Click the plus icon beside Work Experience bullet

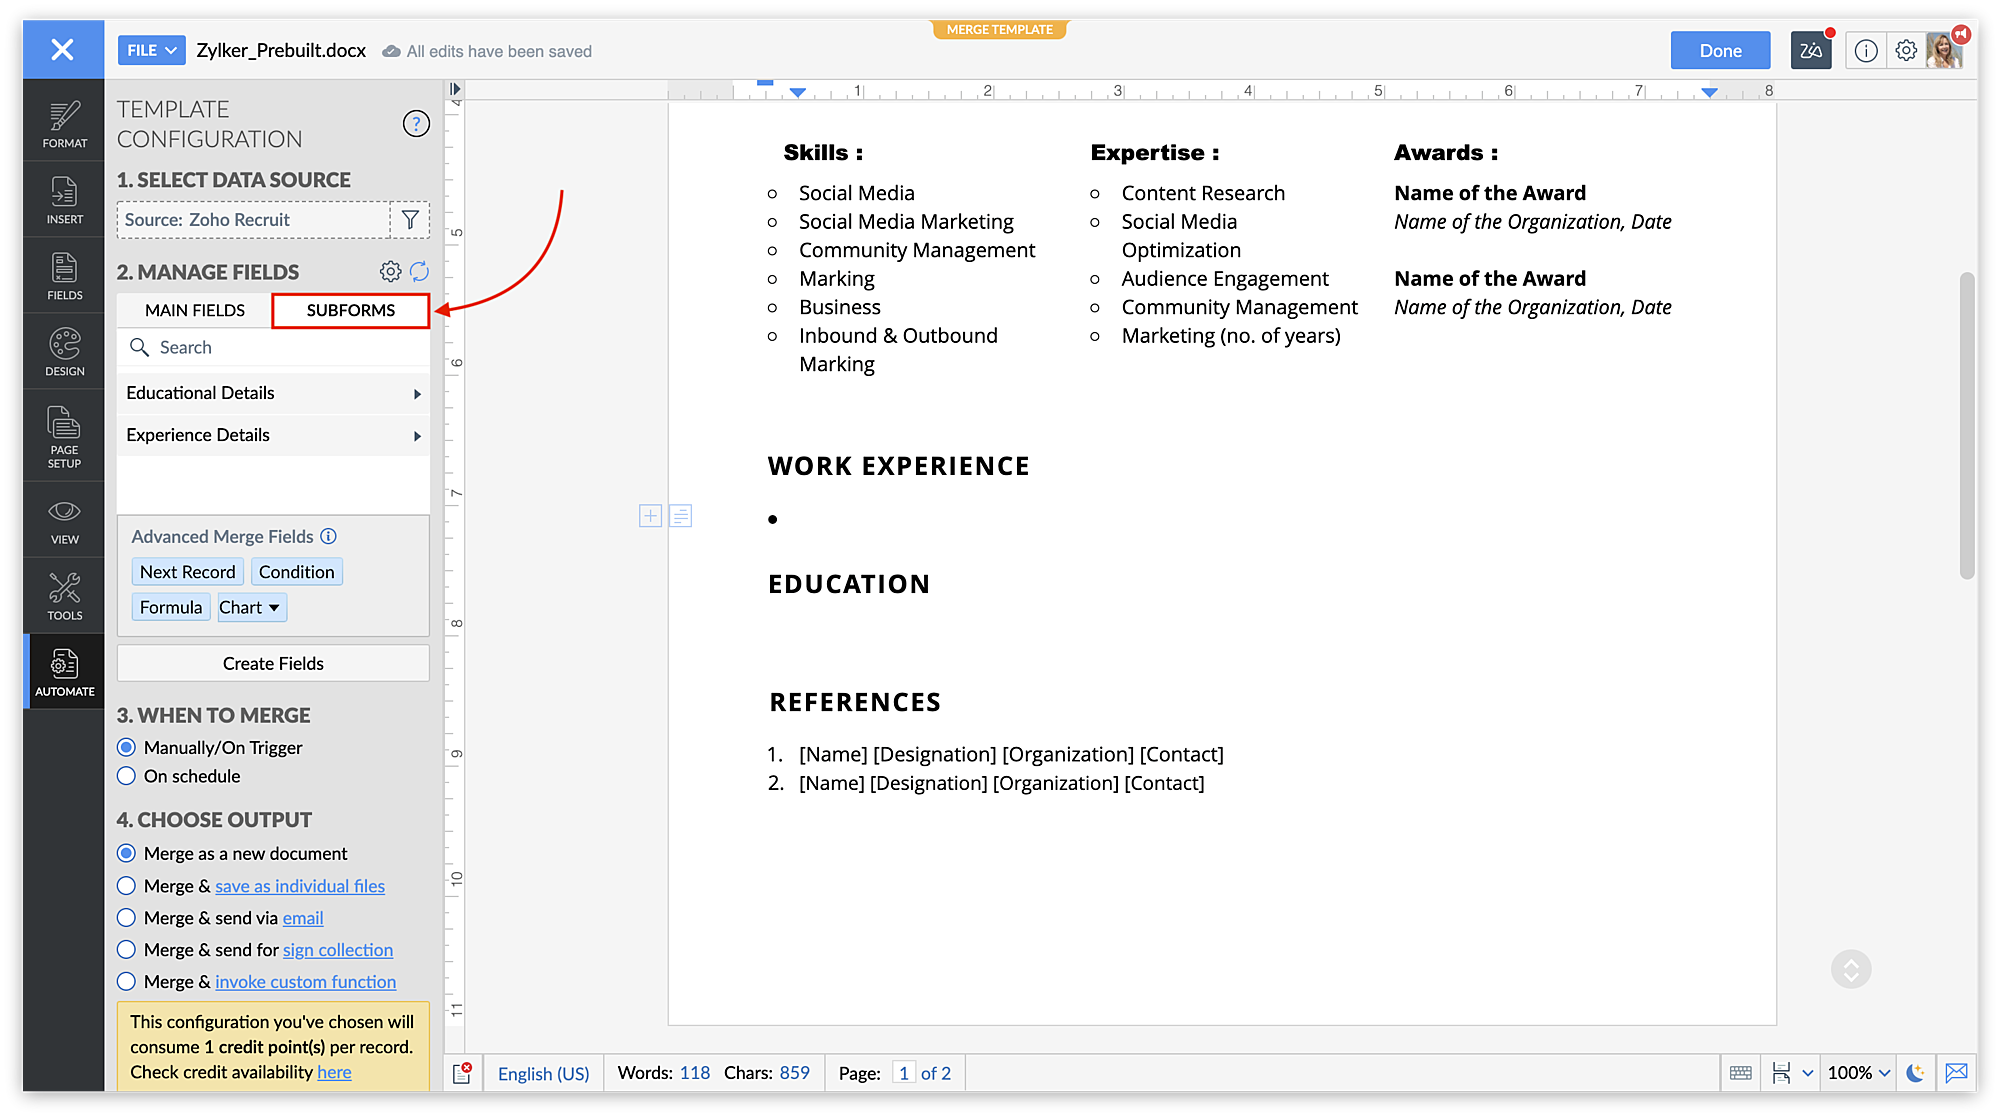pyautogui.click(x=650, y=515)
